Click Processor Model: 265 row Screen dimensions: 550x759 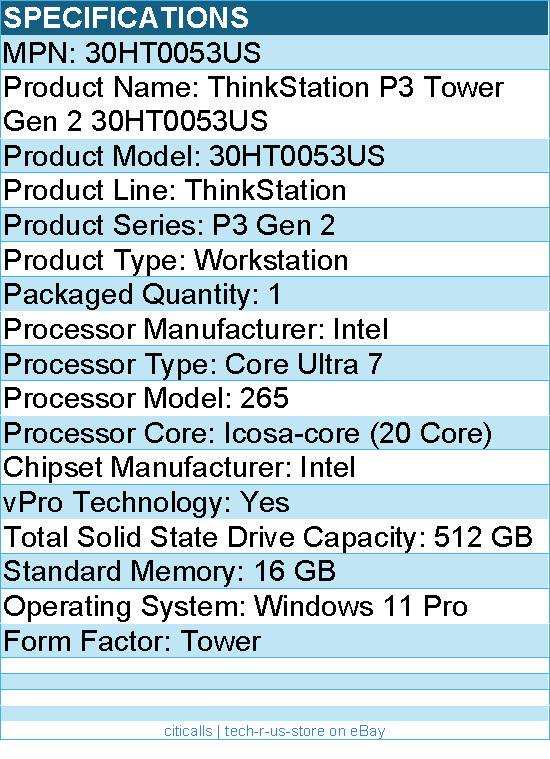coord(275,398)
